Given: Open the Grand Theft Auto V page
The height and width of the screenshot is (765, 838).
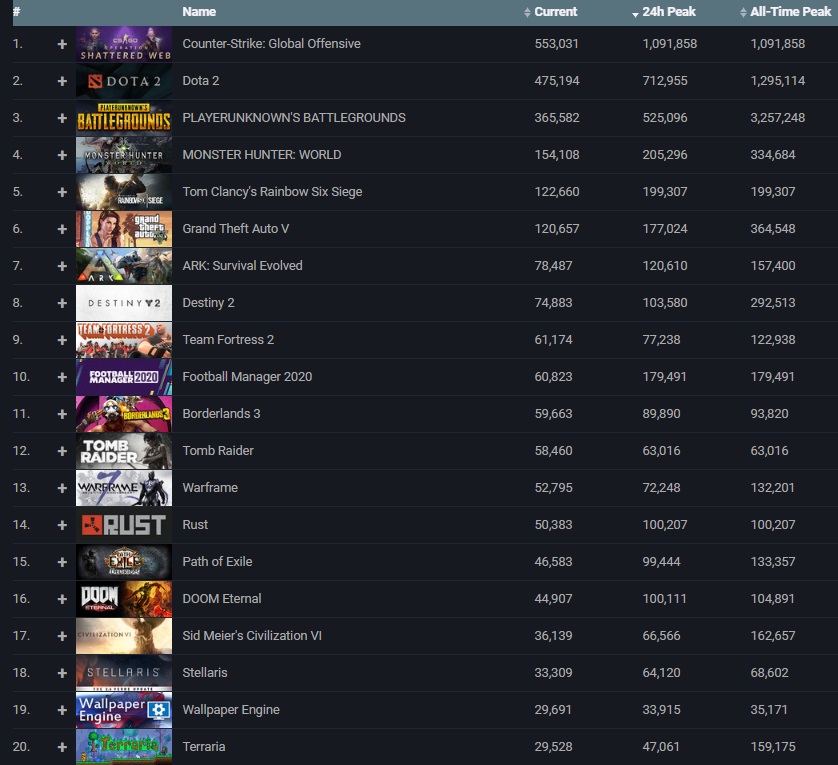Looking at the screenshot, I should pos(236,228).
